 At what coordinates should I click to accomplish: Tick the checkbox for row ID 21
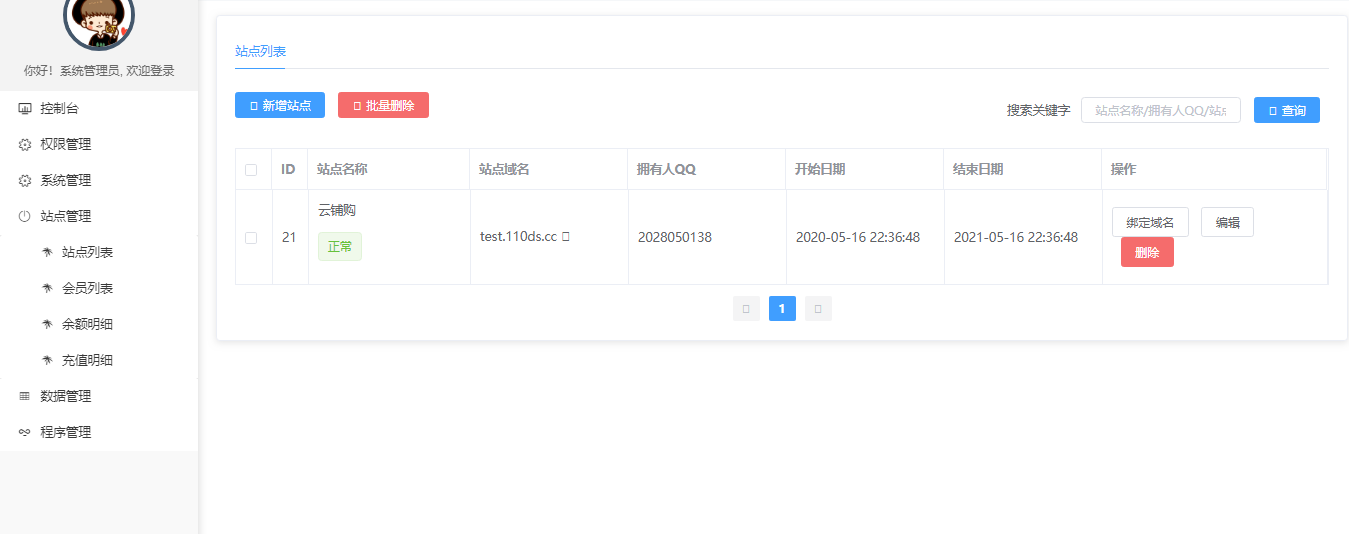251,237
